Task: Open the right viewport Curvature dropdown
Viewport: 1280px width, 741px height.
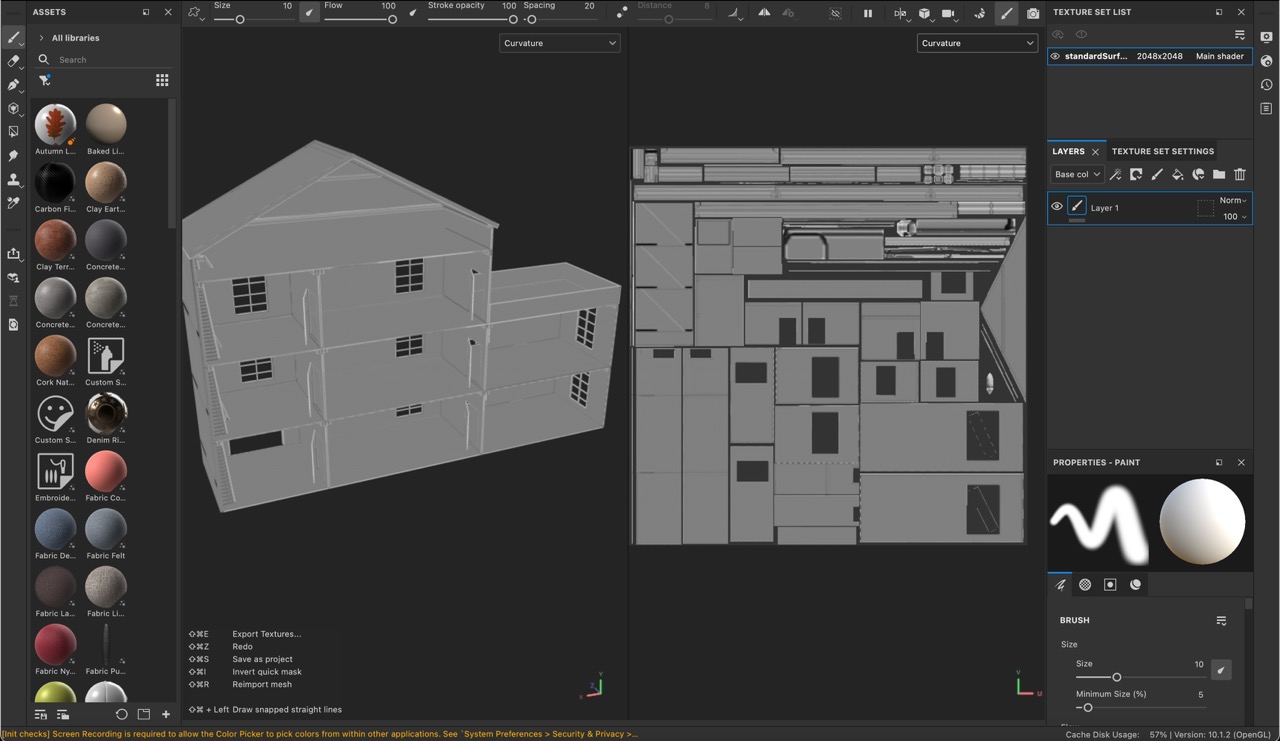Action: pyautogui.click(x=977, y=43)
